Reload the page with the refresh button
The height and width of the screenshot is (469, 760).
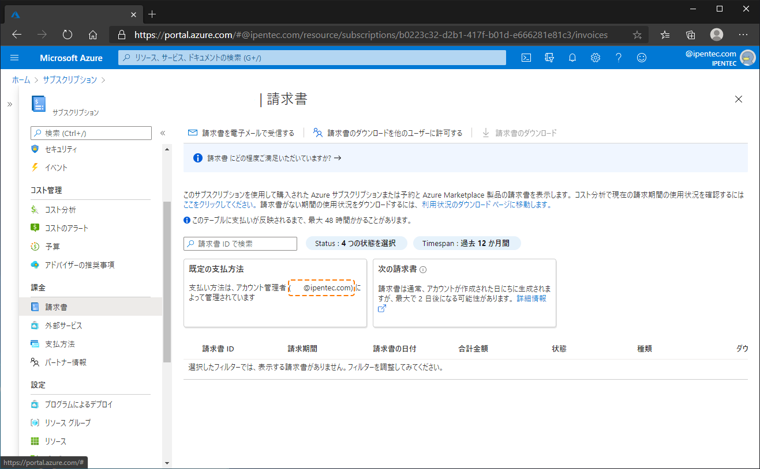coord(67,34)
